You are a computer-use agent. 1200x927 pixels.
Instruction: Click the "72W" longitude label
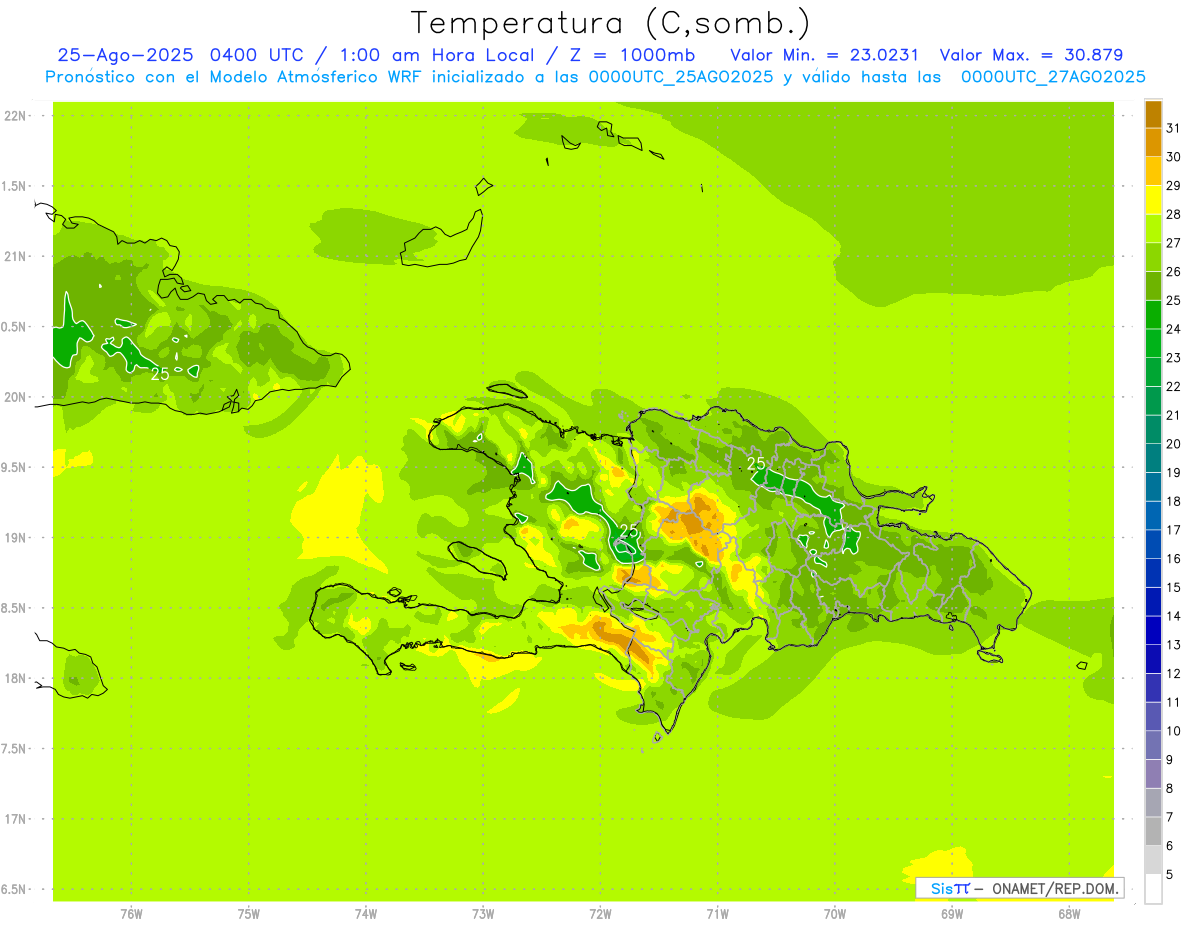point(600,913)
